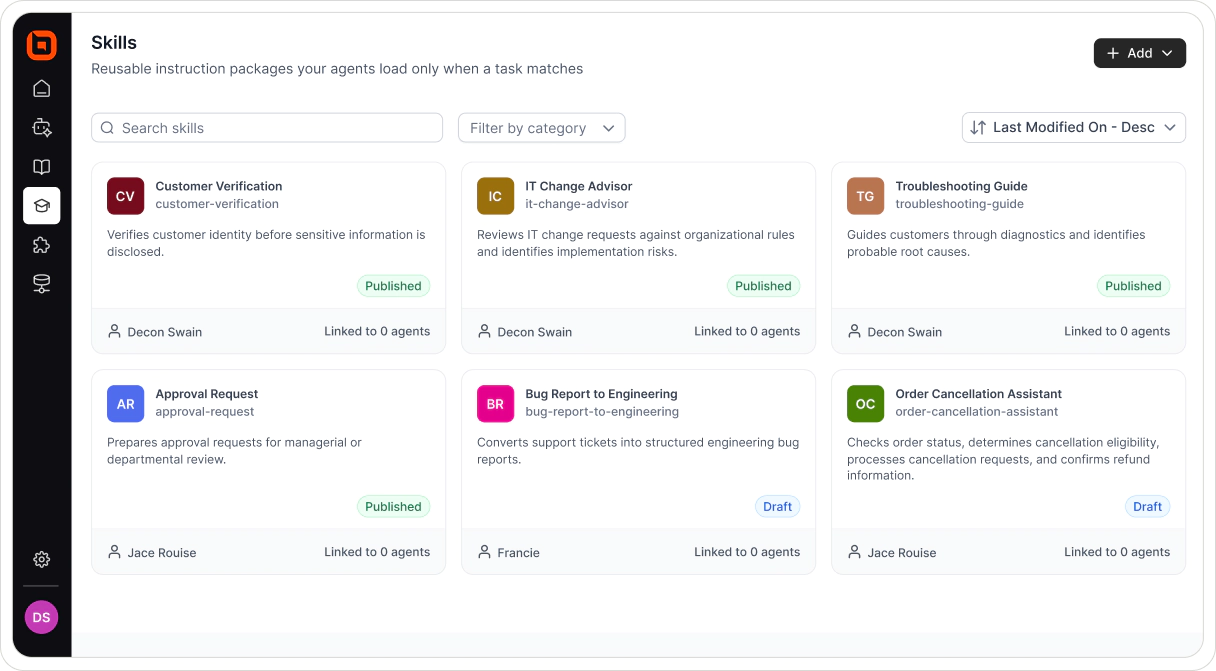
Task: Click the sort arrows icon
Action: coord(978,128)
